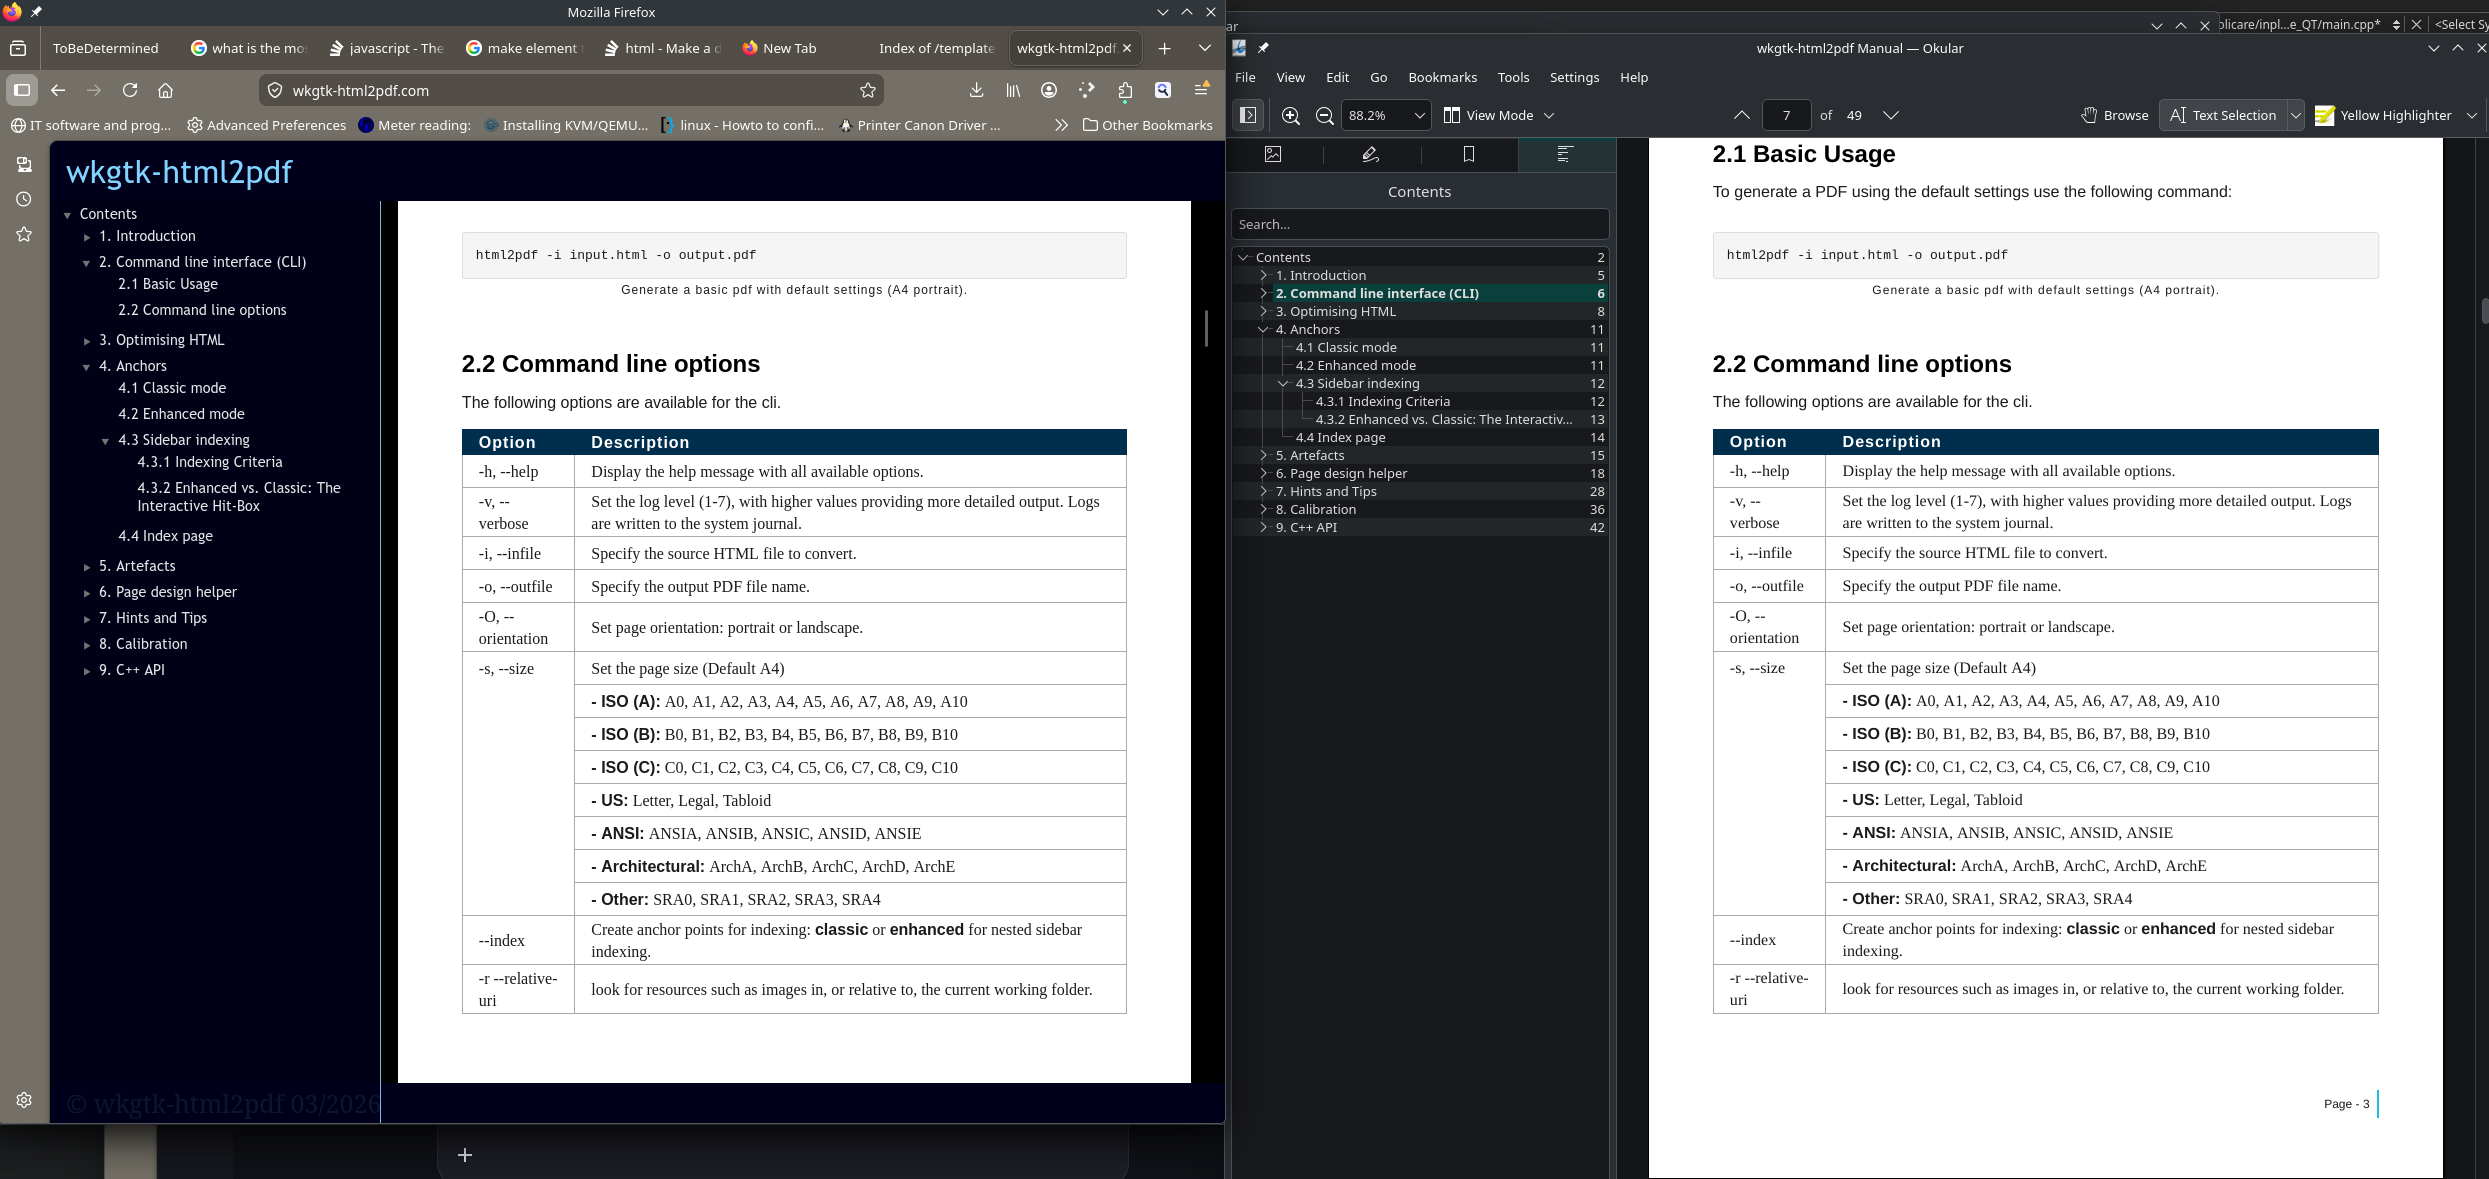This screenshot has height=1179, width=2489.
Task: Bookmark this page with the star icon
Action: pyautogui.click(x=867, y=90)
